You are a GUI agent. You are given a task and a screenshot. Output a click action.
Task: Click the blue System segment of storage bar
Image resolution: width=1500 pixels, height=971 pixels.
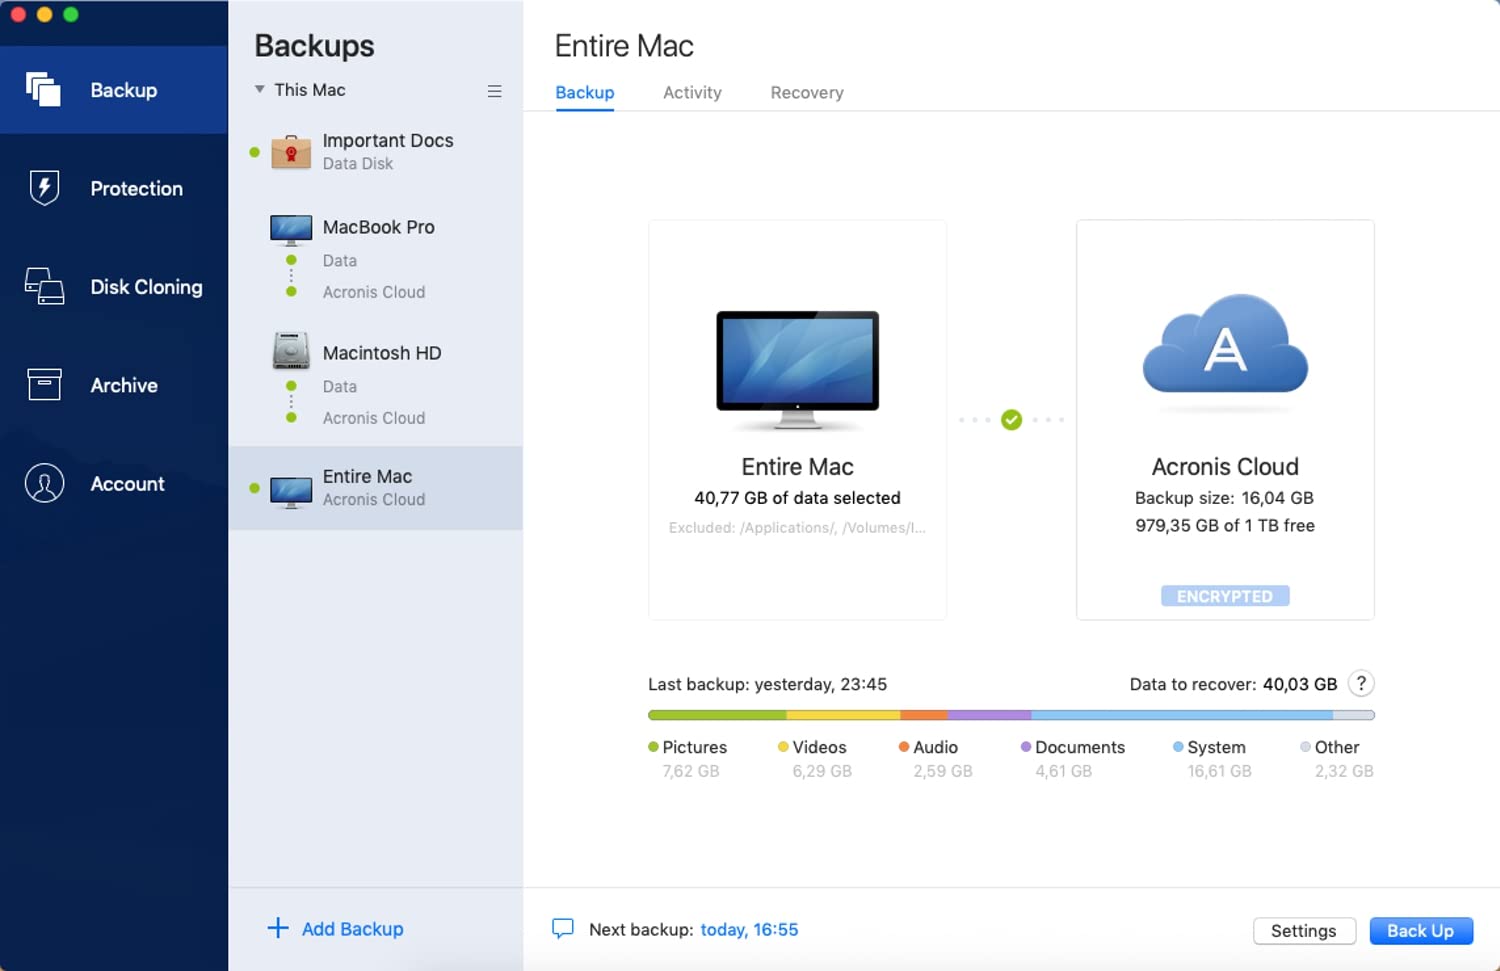[x=1180, y=715]
